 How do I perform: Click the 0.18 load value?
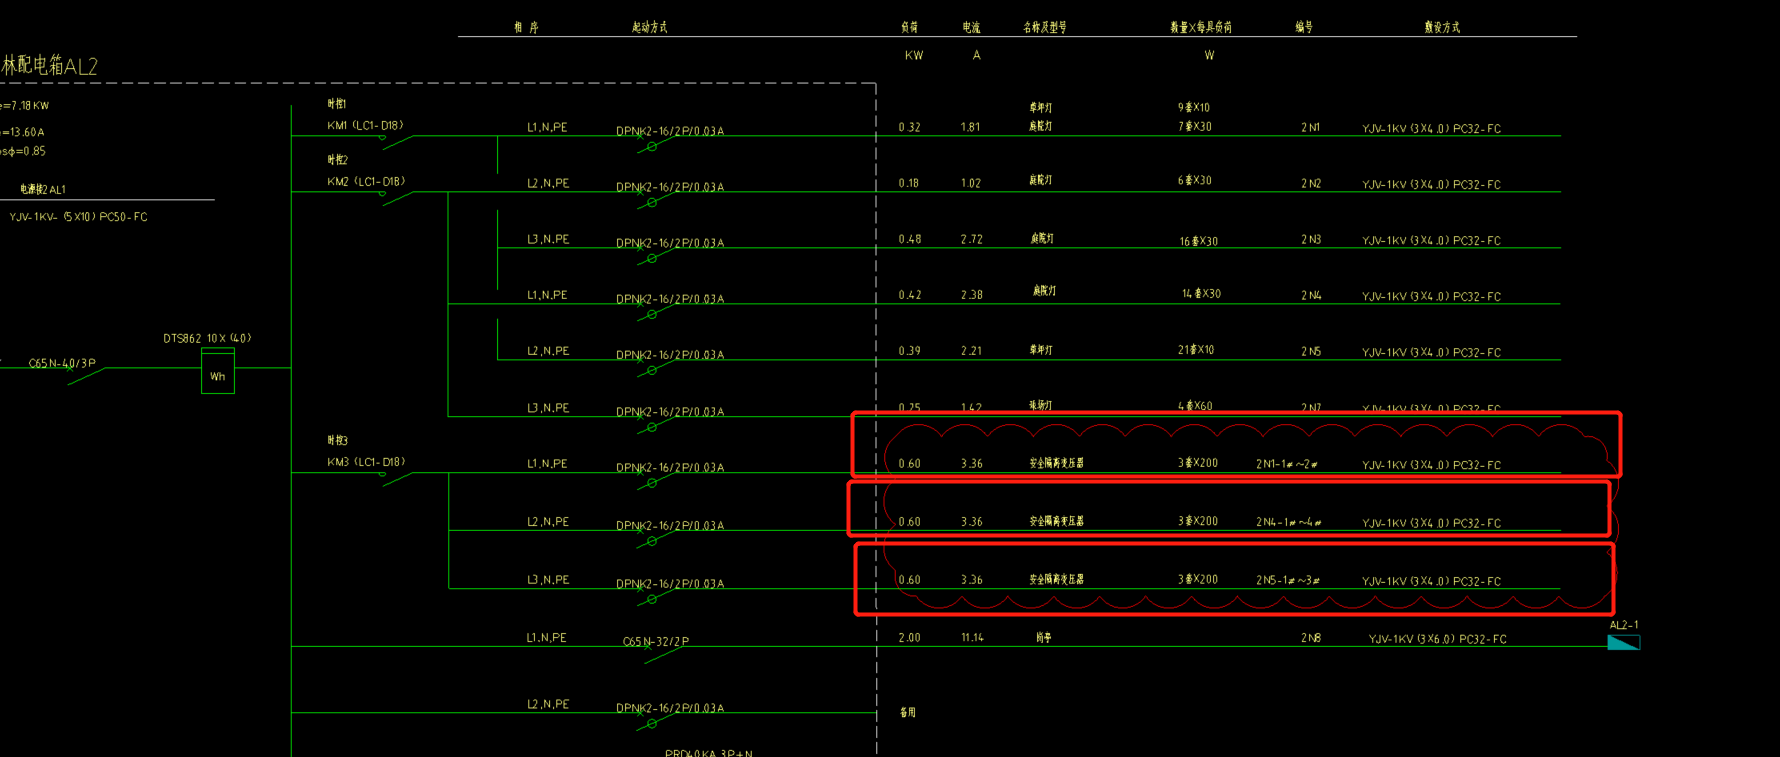click(x=909, y=183)
